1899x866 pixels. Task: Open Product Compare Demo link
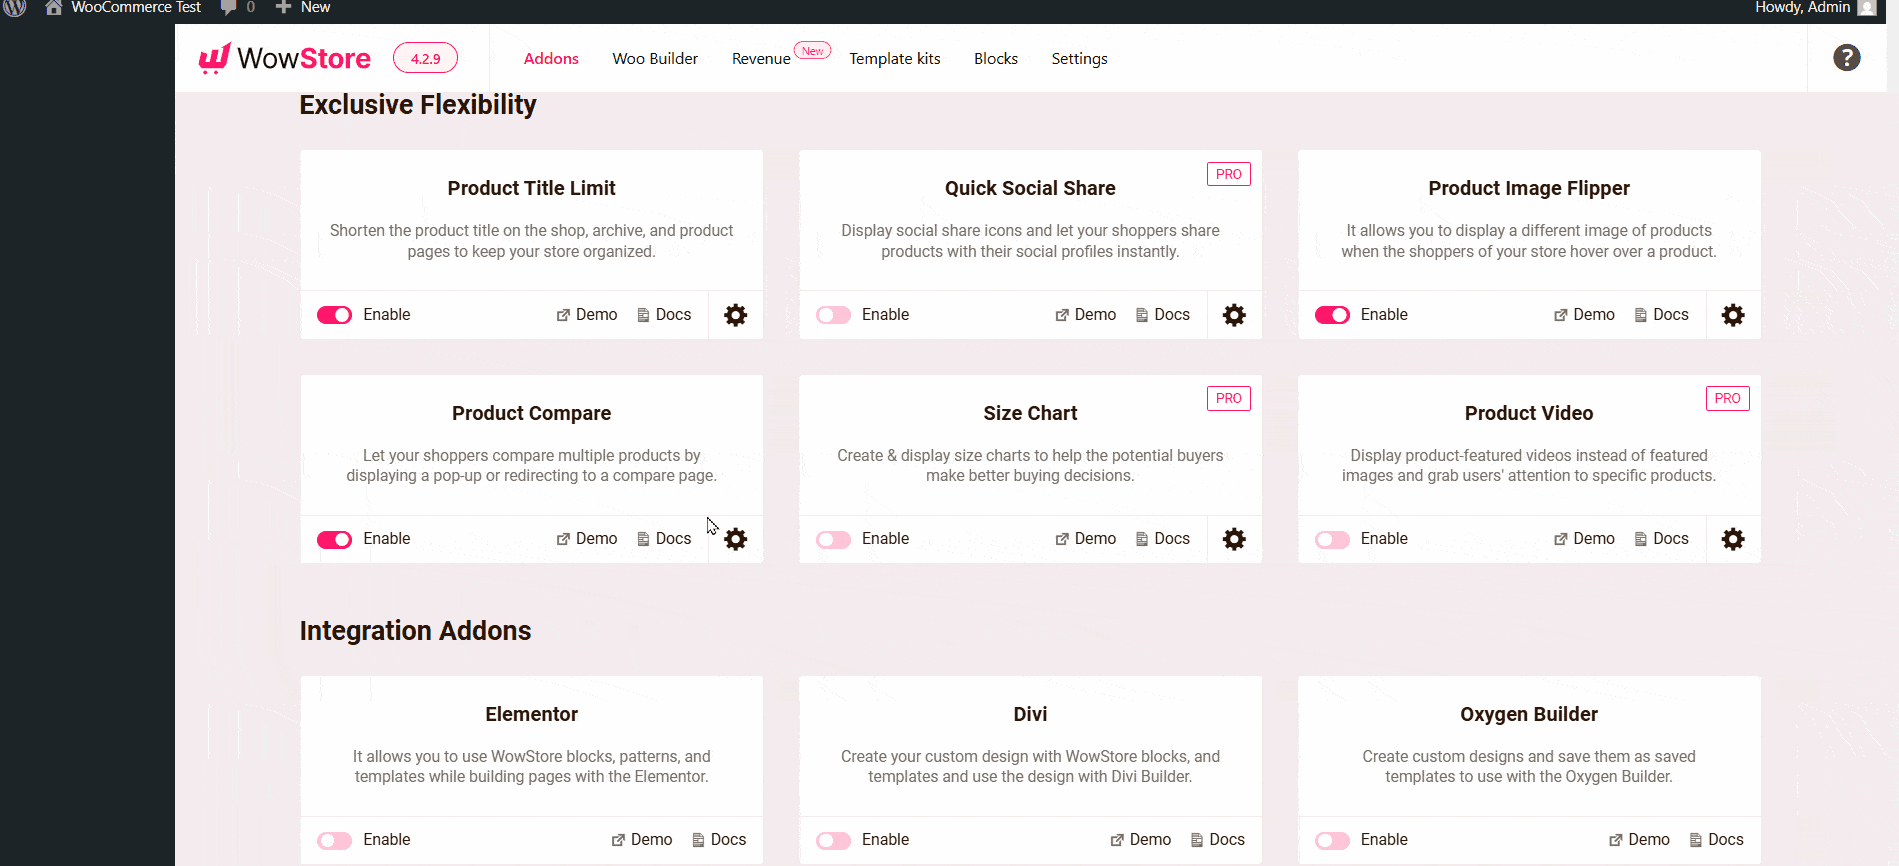pyautogui.click(x=587, y=538)
